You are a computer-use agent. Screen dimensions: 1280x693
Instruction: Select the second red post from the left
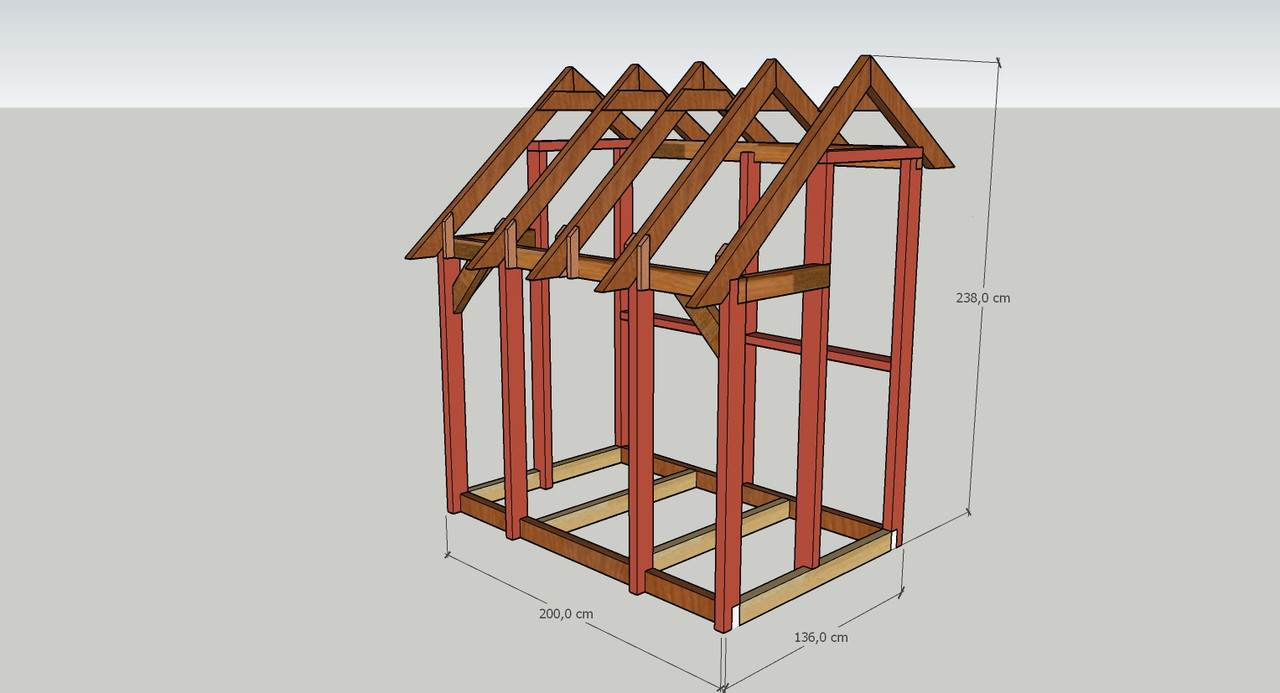click(514, 400)
